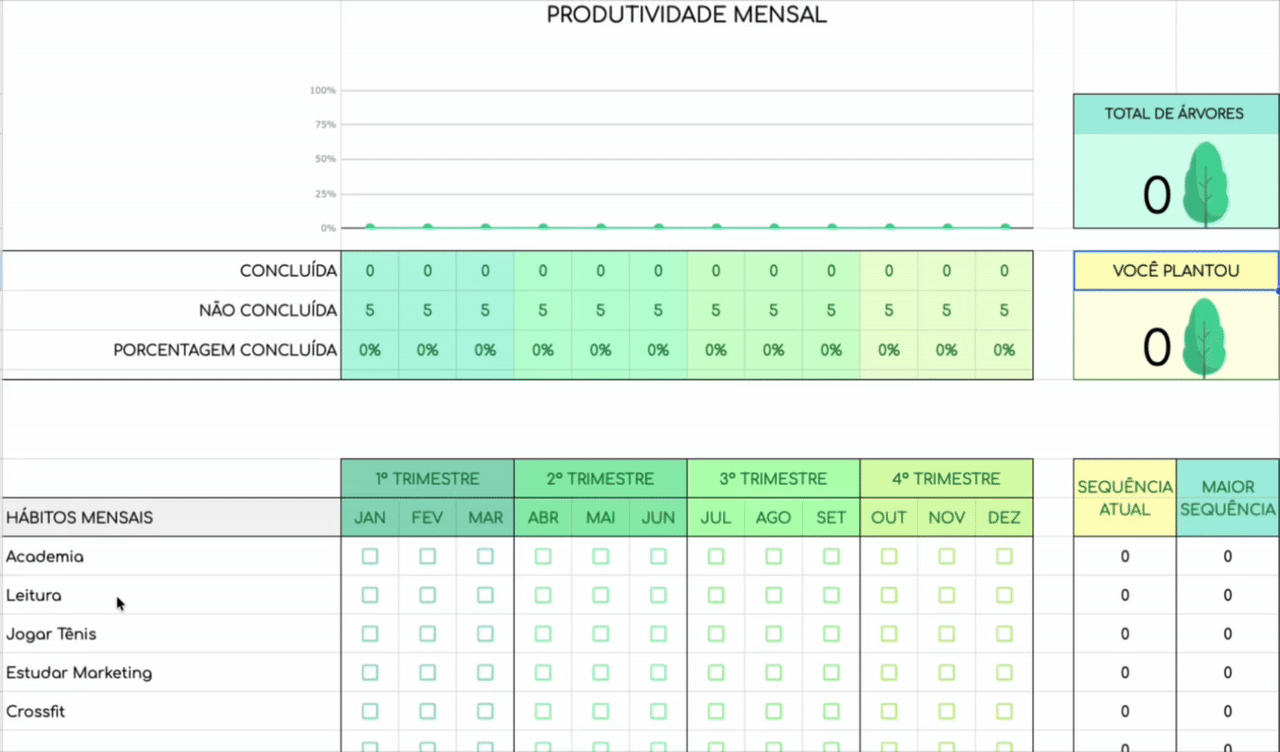Select the 1º Trimestre header cell

coord(427,479)
